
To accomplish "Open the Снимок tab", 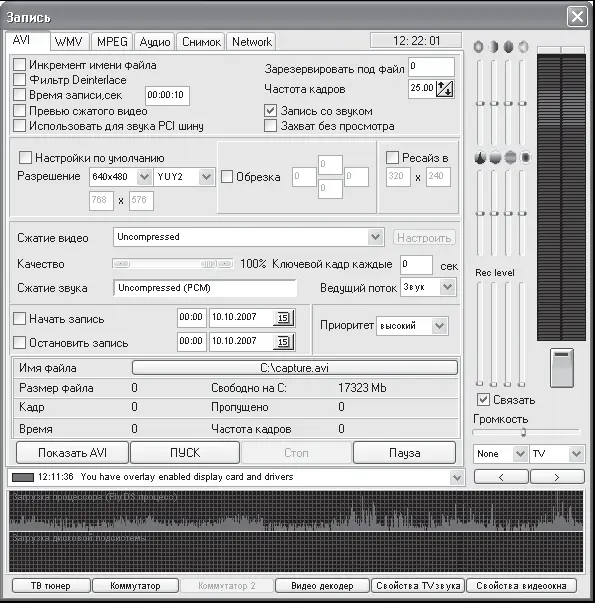I will click(201, 42).
